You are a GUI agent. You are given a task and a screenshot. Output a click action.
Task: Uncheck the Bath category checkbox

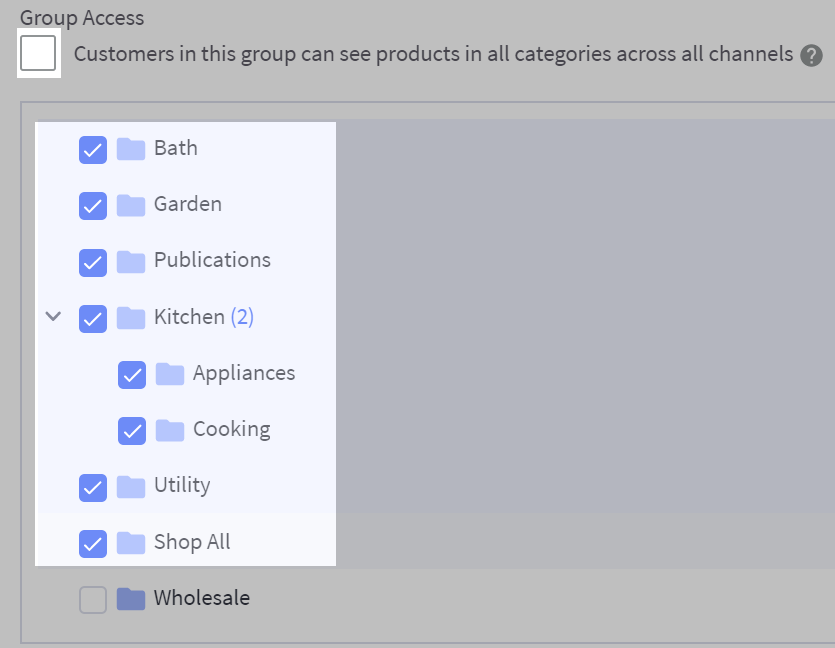(92, 149)
